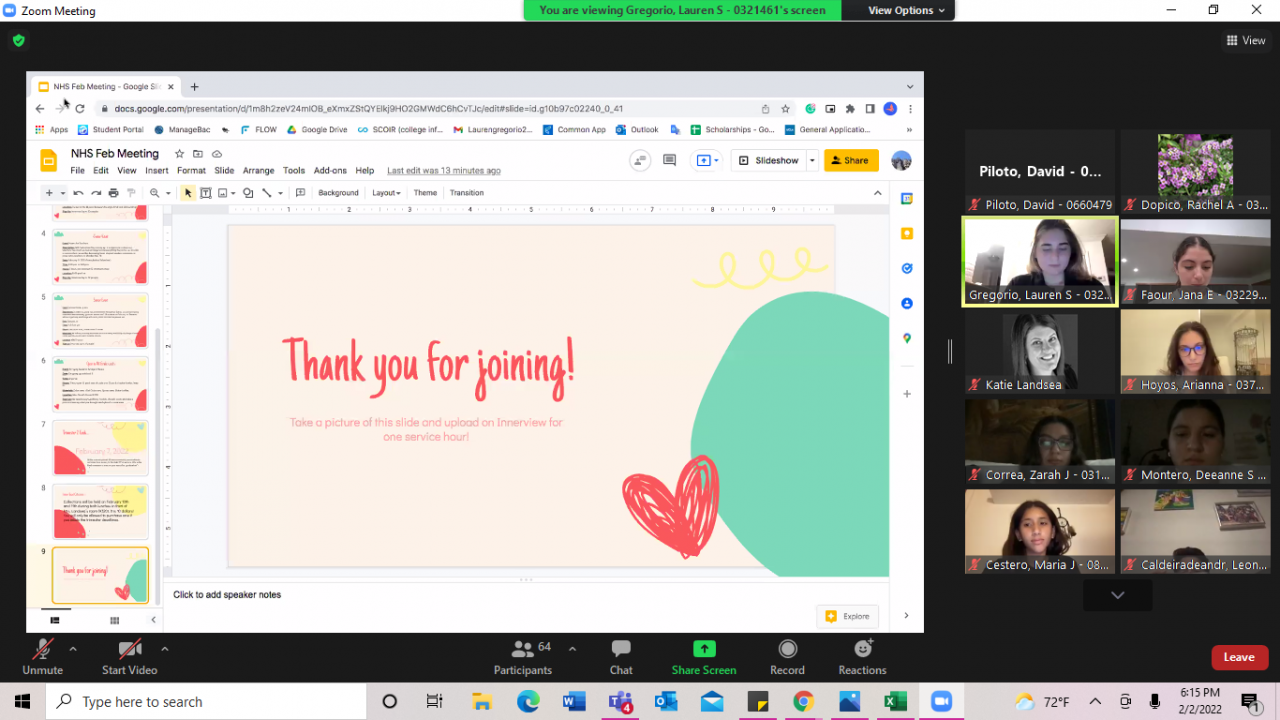Click the red Leave button
This screenshot has width=1280, height=720.
click(x=1239, y=657)
